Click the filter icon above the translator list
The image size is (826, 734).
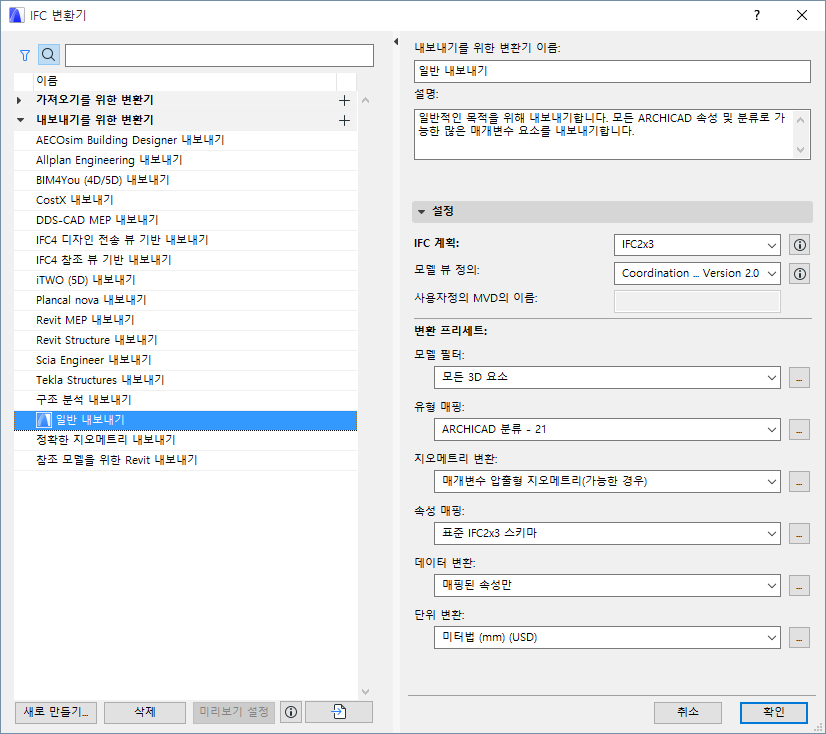click(x=24, y=55)
